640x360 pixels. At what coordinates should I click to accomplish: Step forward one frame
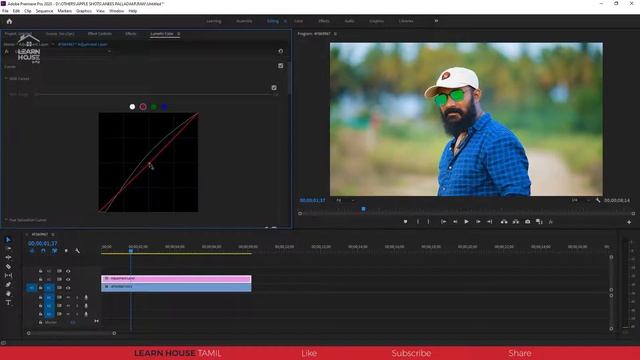click(478, 222)
